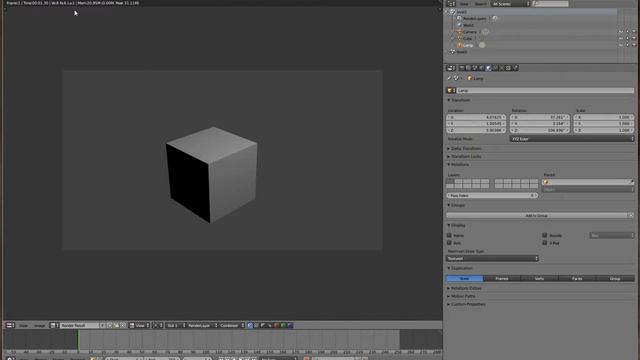The height and width of the screenshot is (360, 640).
Task: Switch to the Object properties tab
Action: pyautogui.click(x=488, y=68)
